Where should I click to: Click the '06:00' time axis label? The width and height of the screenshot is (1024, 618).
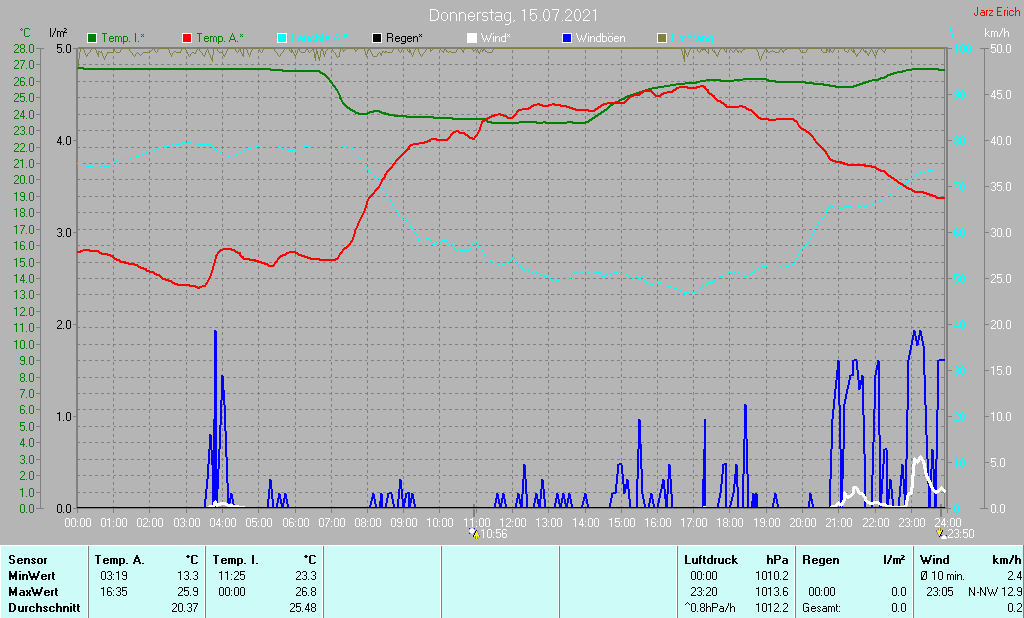coord(295,523)
